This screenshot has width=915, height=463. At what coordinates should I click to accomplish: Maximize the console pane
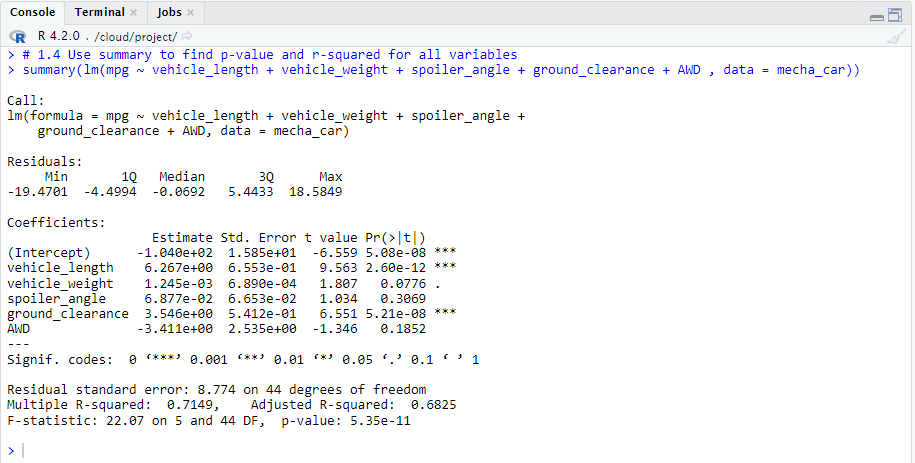click(x=895, y=15)
